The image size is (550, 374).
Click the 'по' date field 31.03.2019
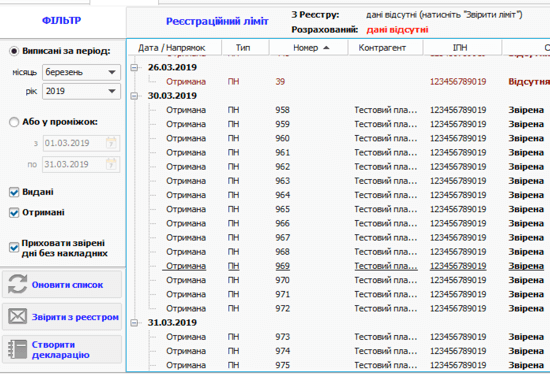tap(81, 164)
